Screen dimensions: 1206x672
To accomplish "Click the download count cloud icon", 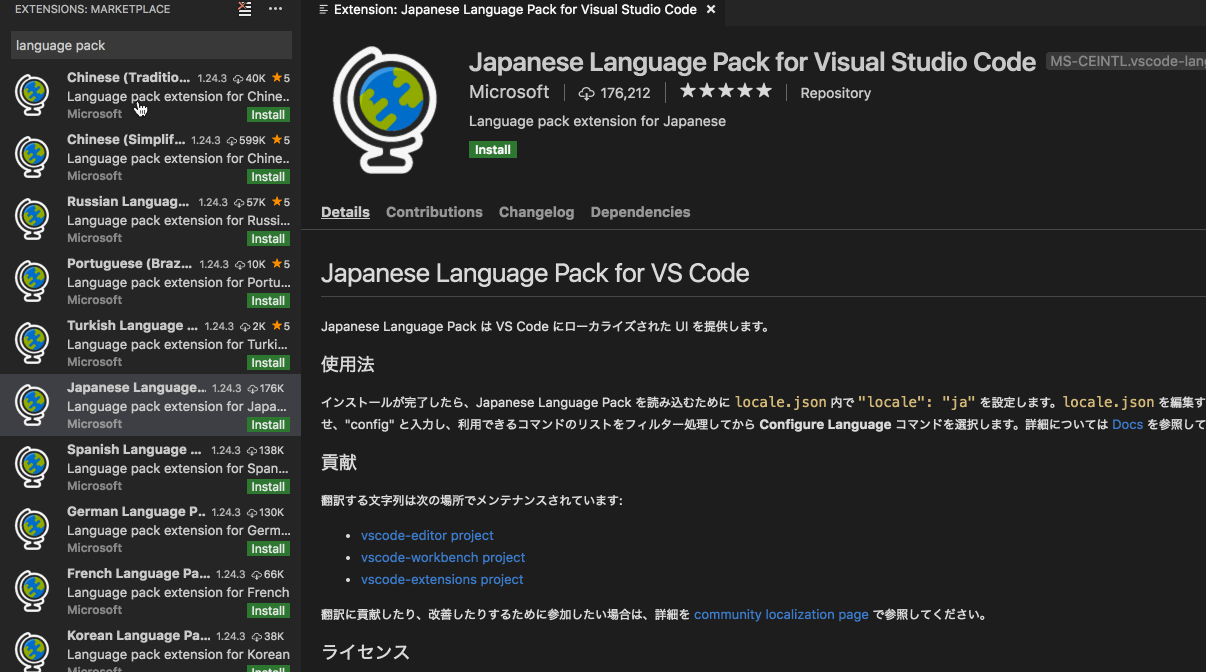I will coord(585,92).
